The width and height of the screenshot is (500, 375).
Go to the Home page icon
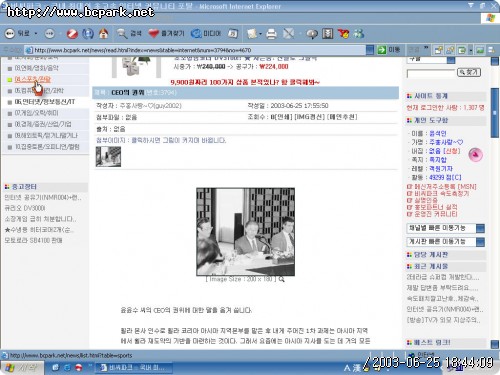[104, 33]
